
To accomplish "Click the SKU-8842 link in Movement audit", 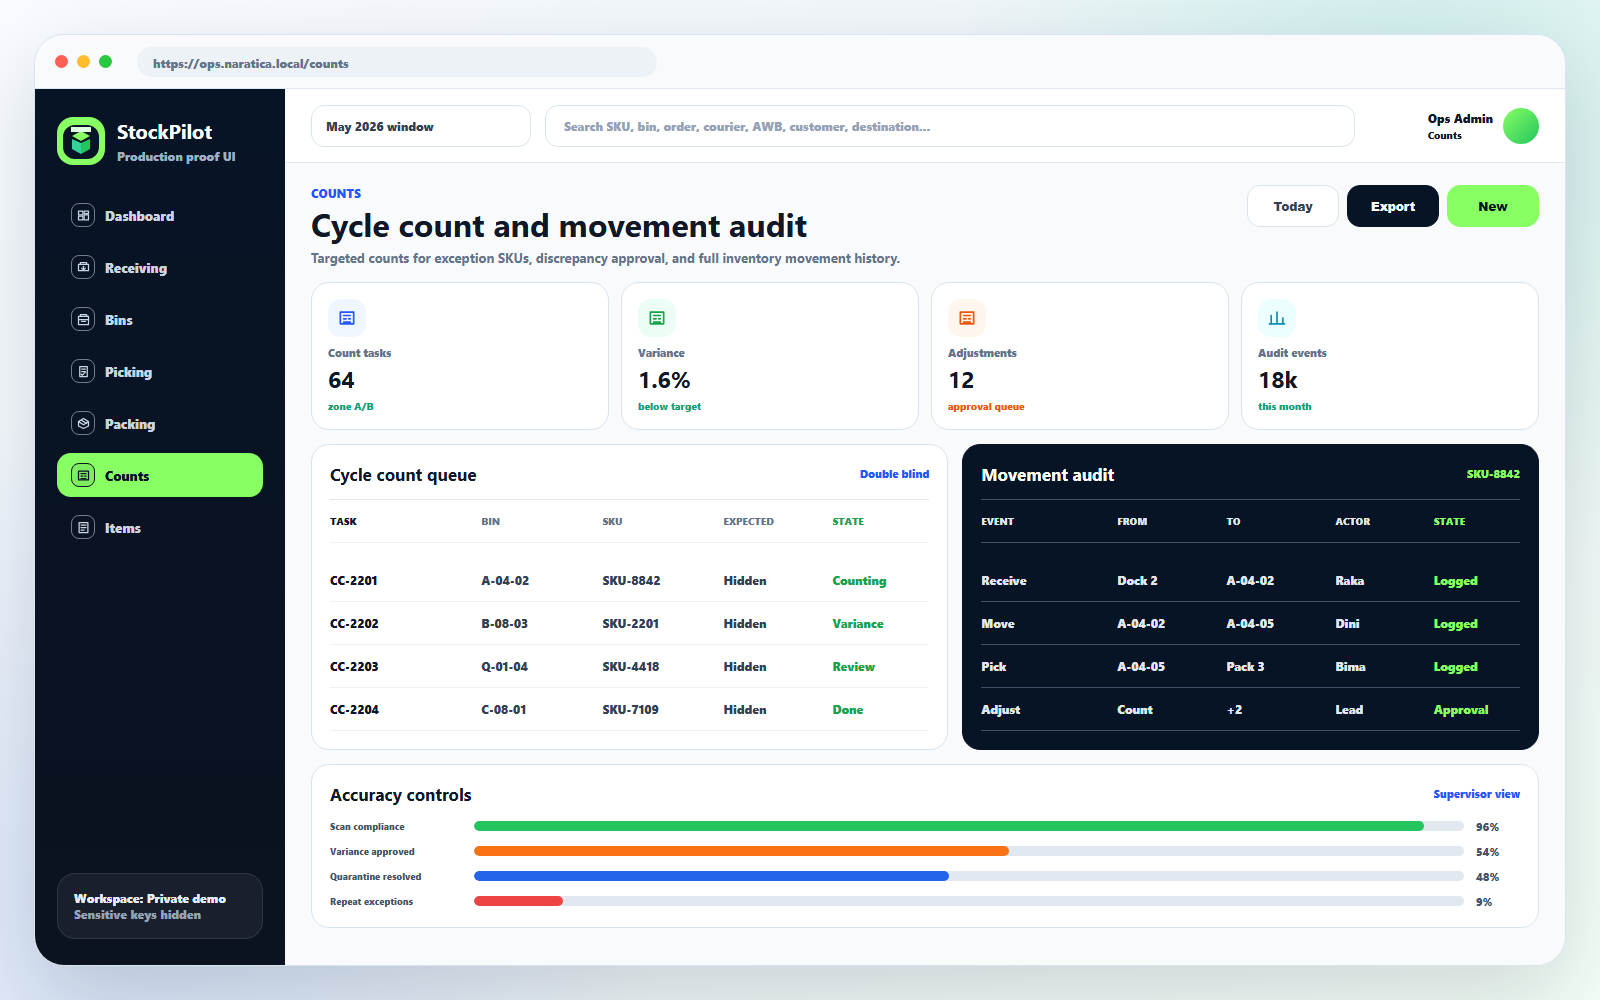I will click(x=1493, y=474).
